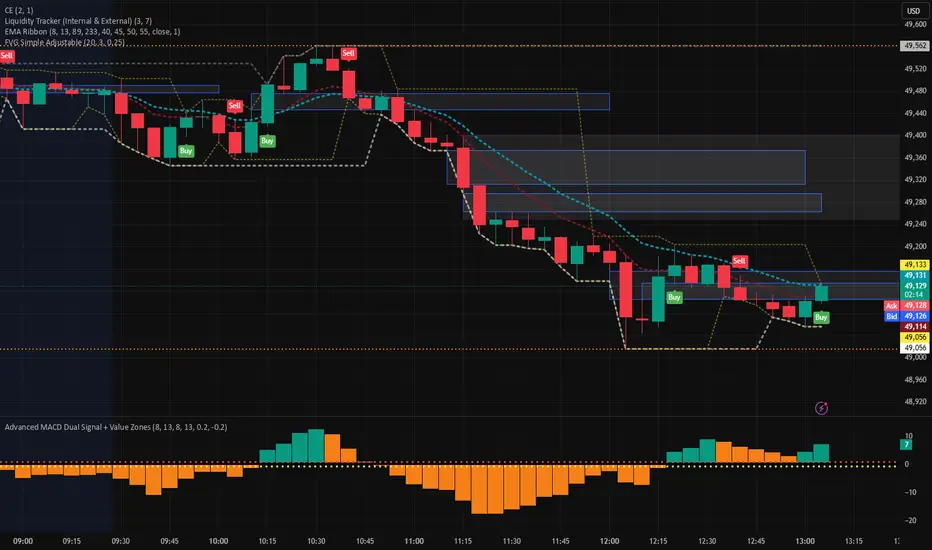Click the 49,562 price level label
This screenshot has width=932, height=550.
(x=915, y=46)
